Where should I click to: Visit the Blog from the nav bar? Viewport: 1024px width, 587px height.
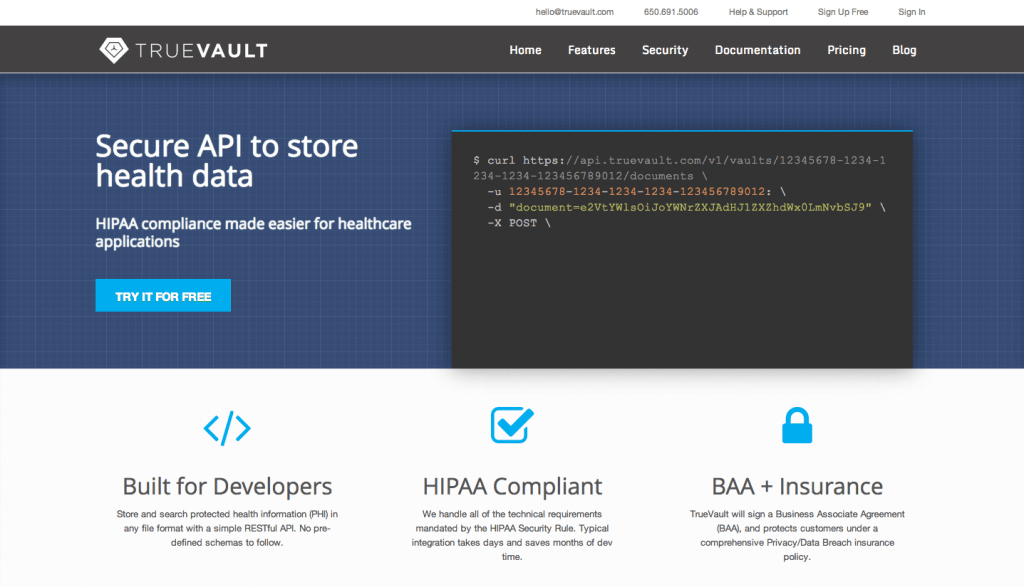point(904,50)
